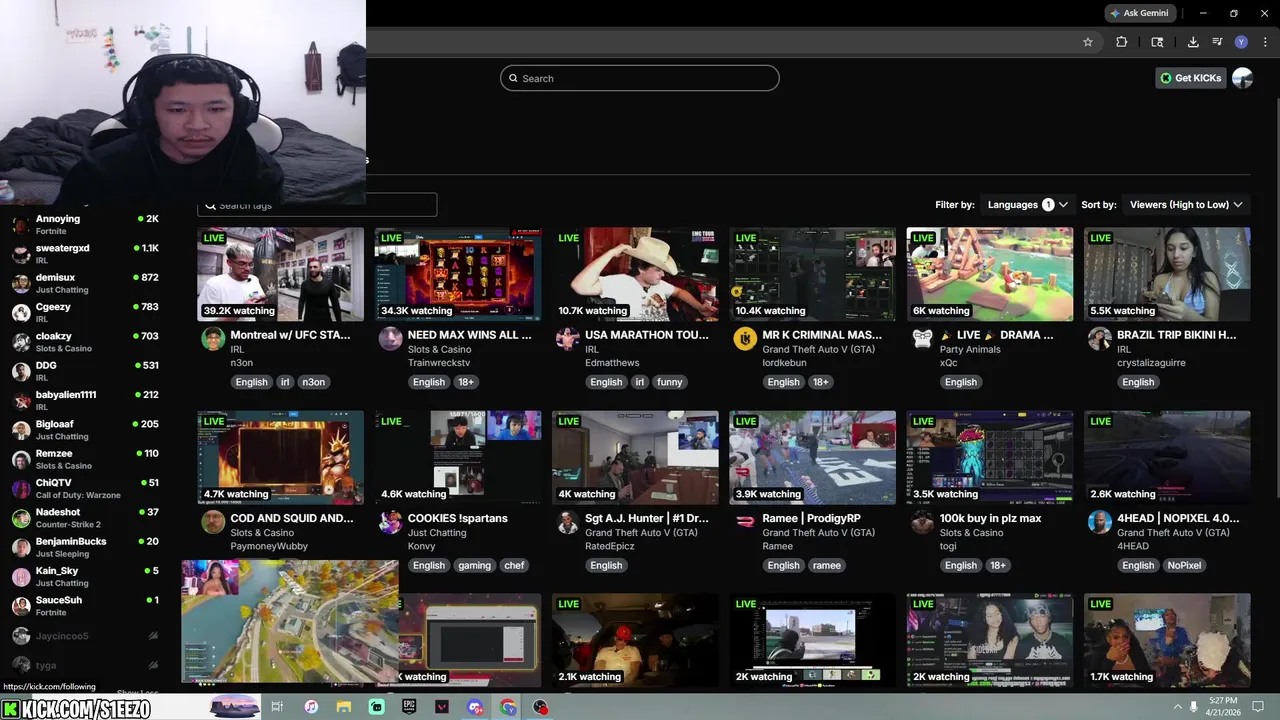Click '100k buy in plz max' title
This screenshot has height=720, width=1280.
[x=990, y=518]
